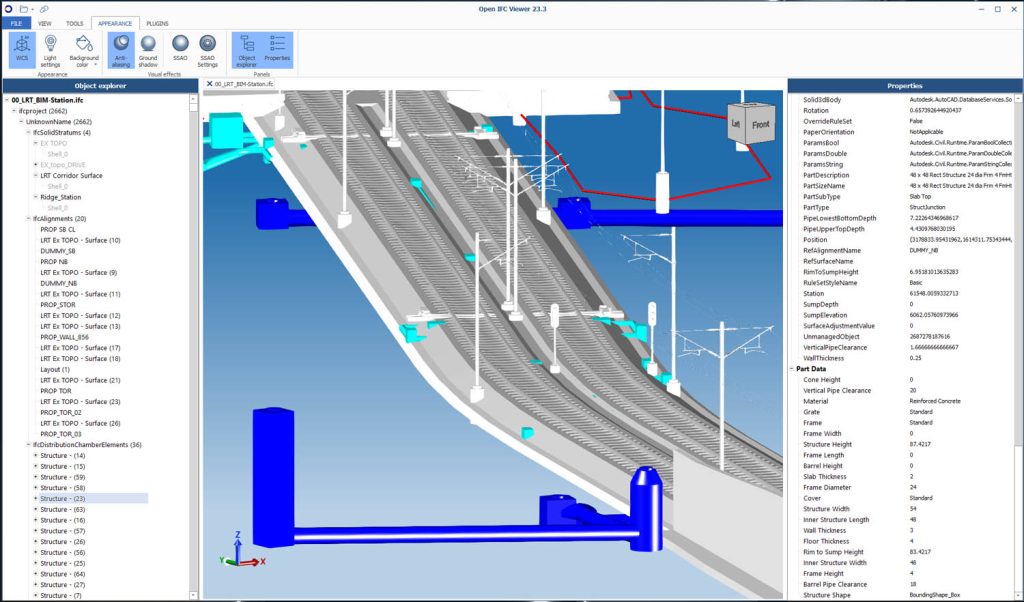Click the Background color paint bucket
1024x602 pixels.
click(x=84, y=44)
